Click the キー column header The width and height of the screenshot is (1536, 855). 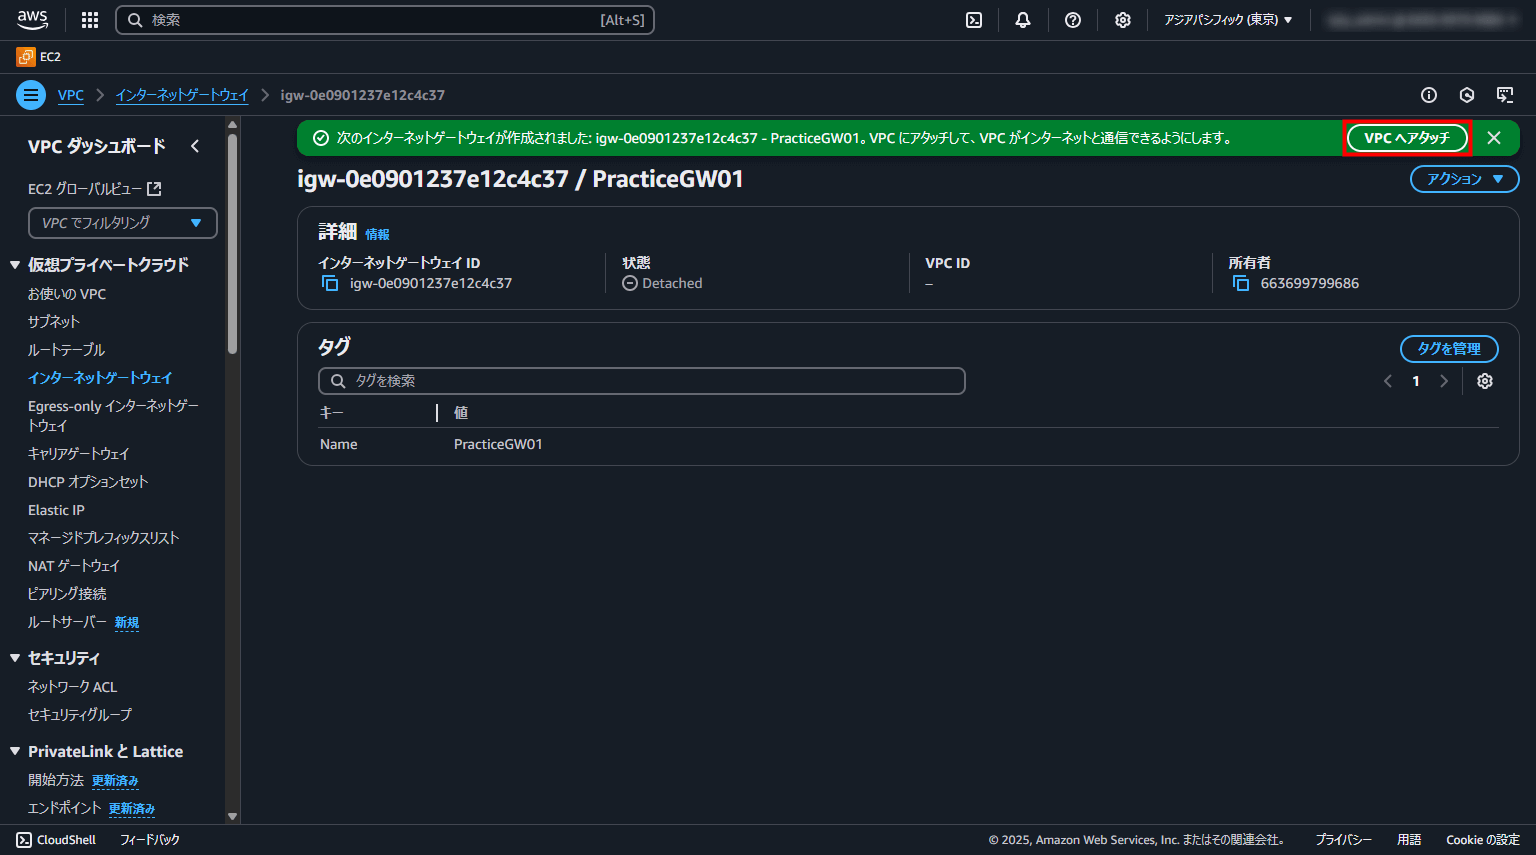pyautogui.click(x=331, y=412)
